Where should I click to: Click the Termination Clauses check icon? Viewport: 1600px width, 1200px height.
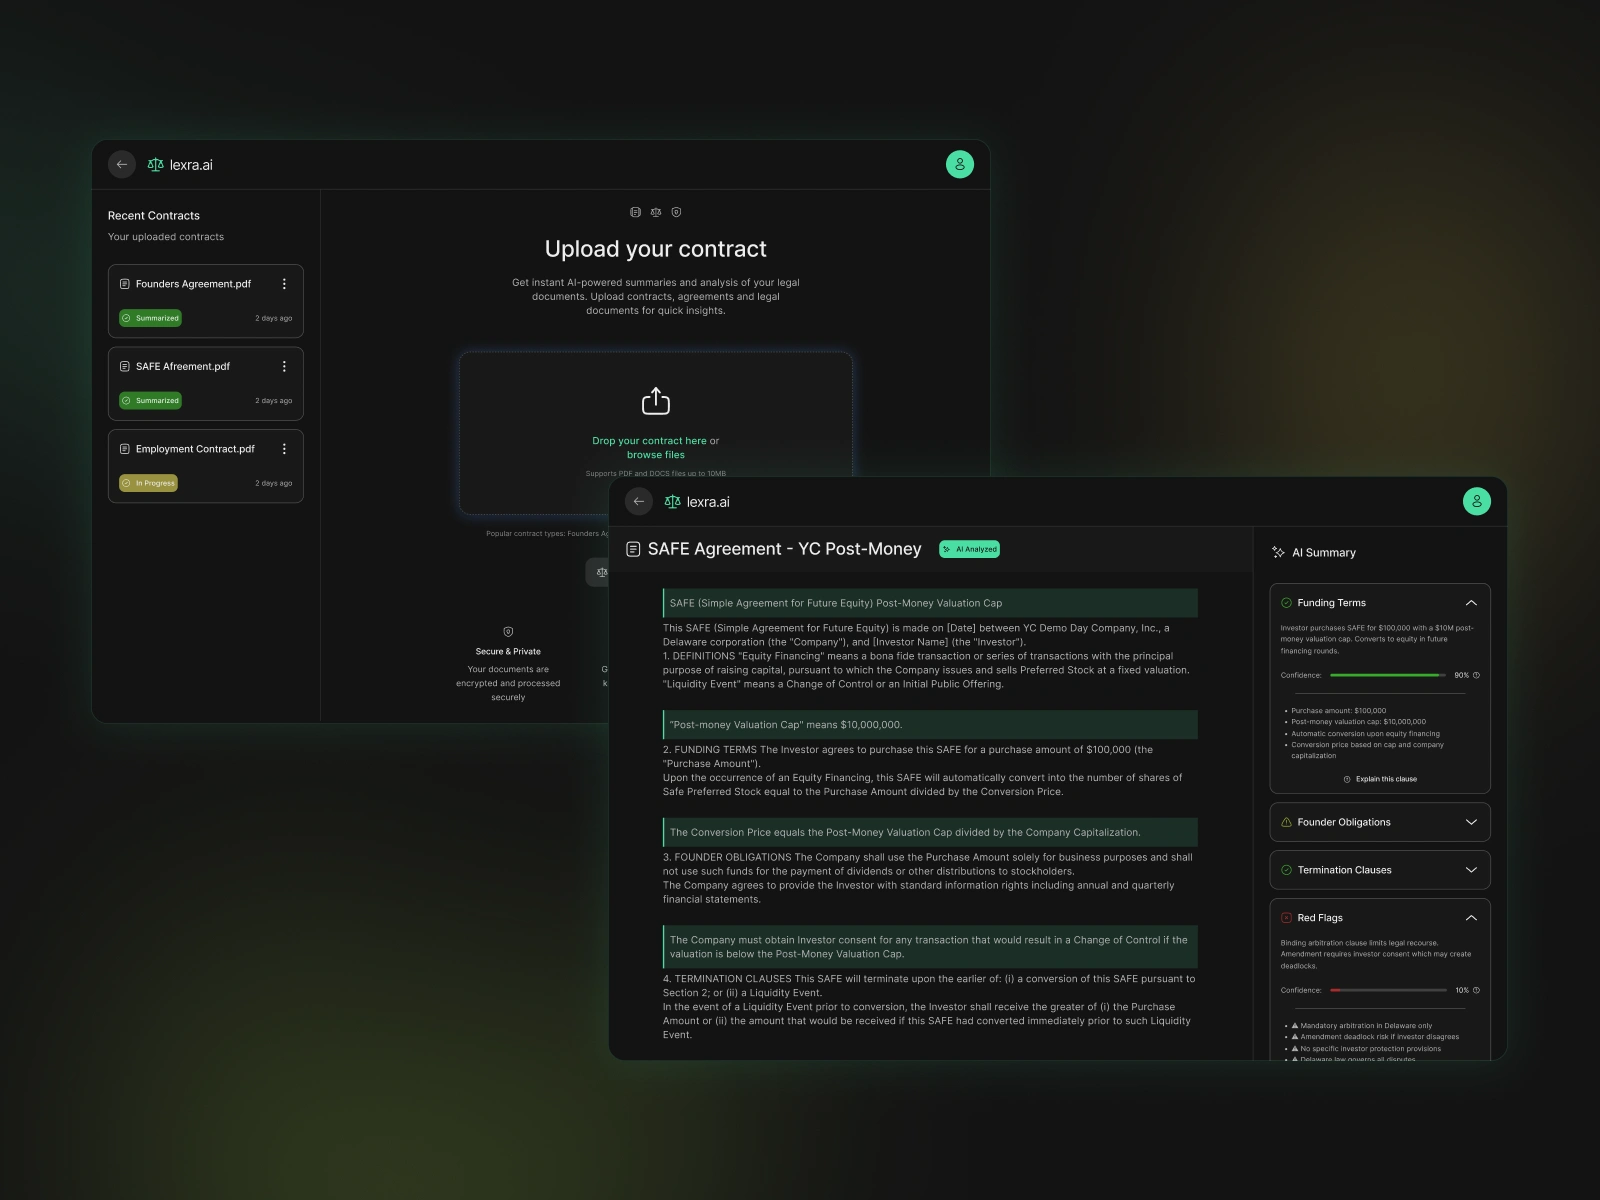tap(1286, 870)
